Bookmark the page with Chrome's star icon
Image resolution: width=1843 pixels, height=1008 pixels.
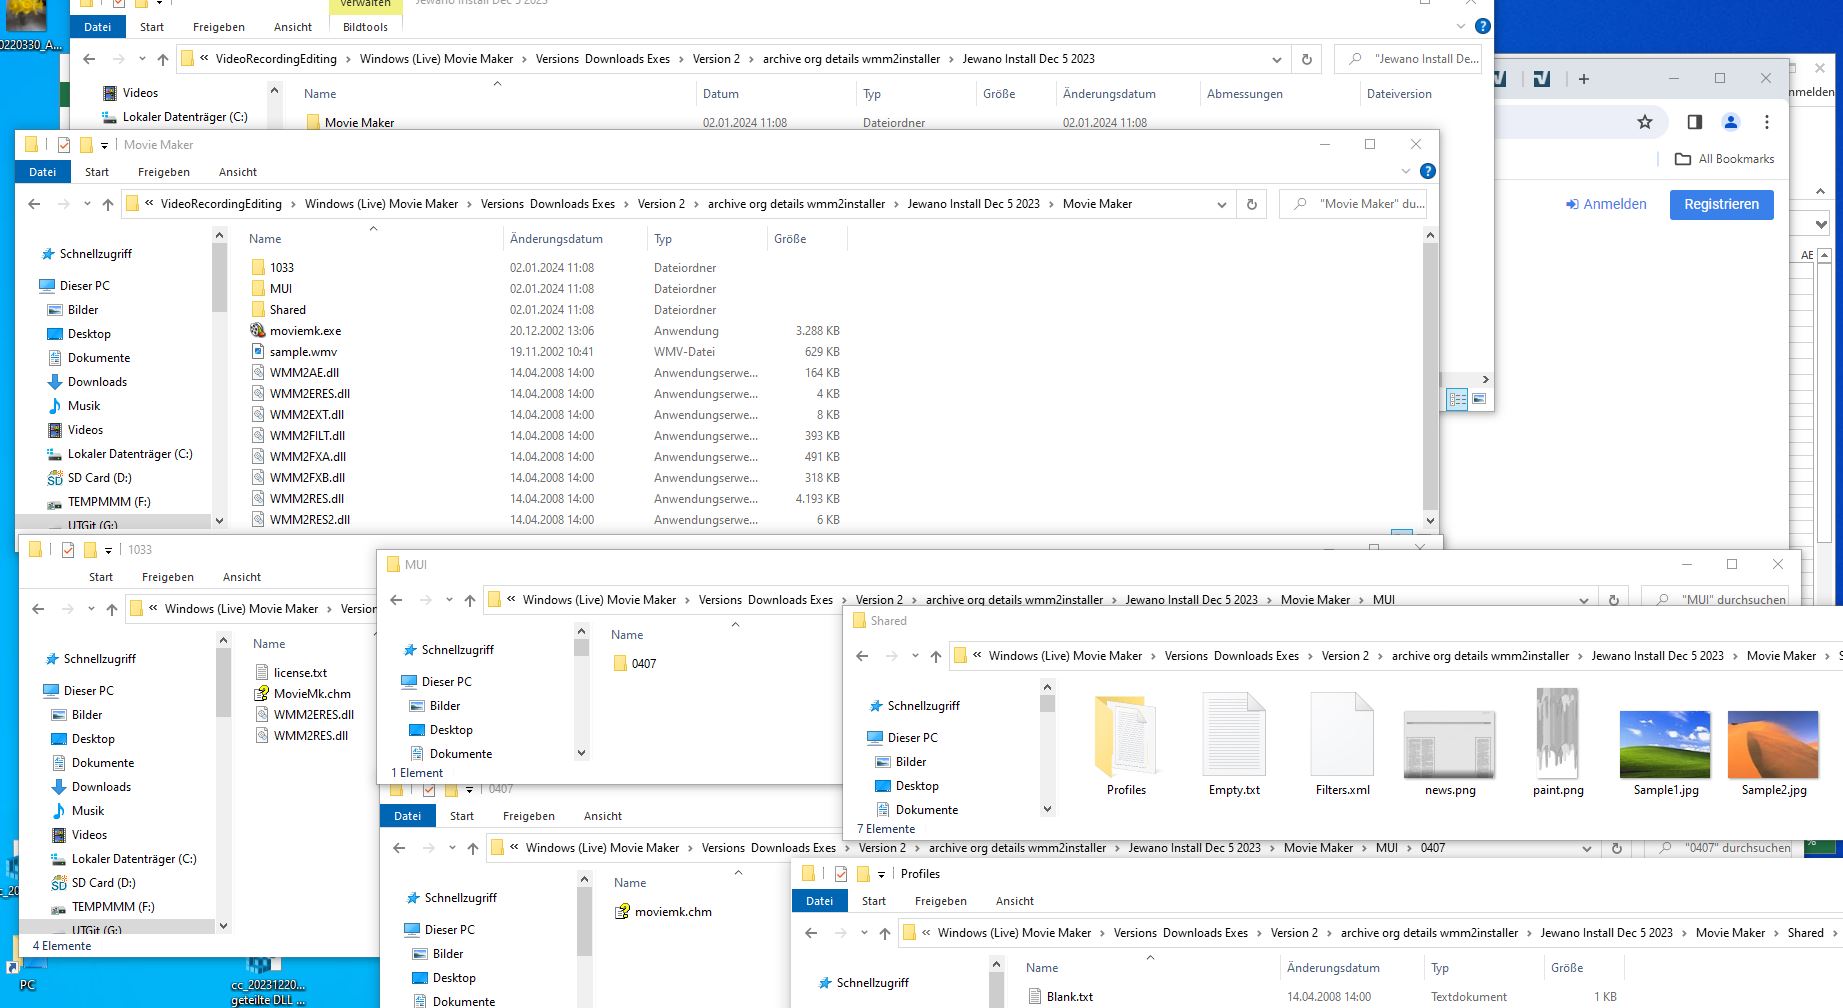pyautogui.click(x=1645, y=122)
